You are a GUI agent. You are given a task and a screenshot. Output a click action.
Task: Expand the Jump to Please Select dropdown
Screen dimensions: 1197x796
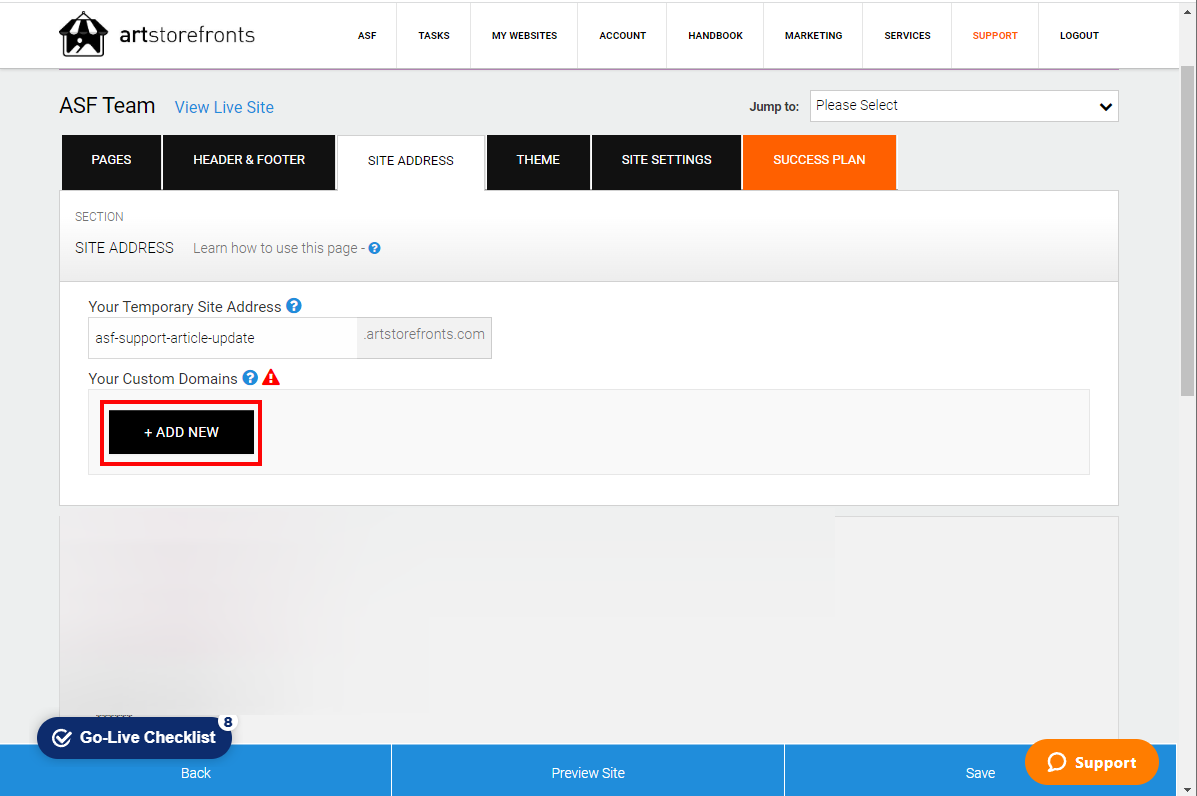point(964,106)
